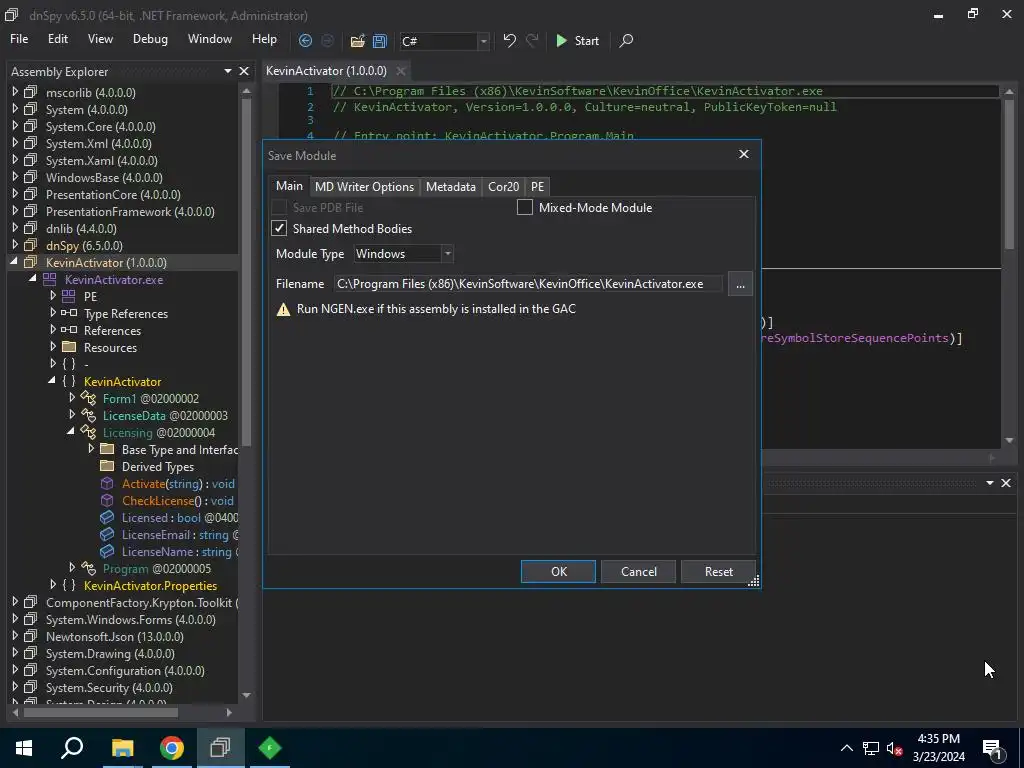Click the Form1 class icon

click(x=88, y=398)
